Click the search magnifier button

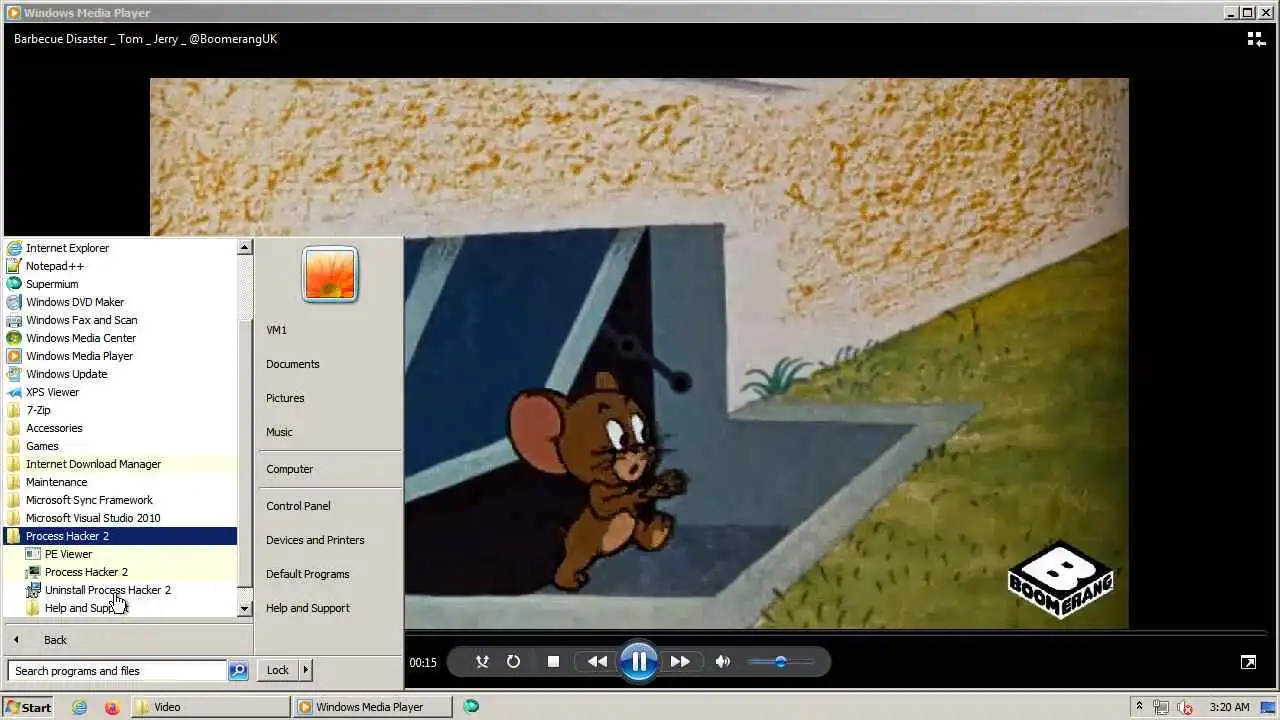click(x=238, y=671)
